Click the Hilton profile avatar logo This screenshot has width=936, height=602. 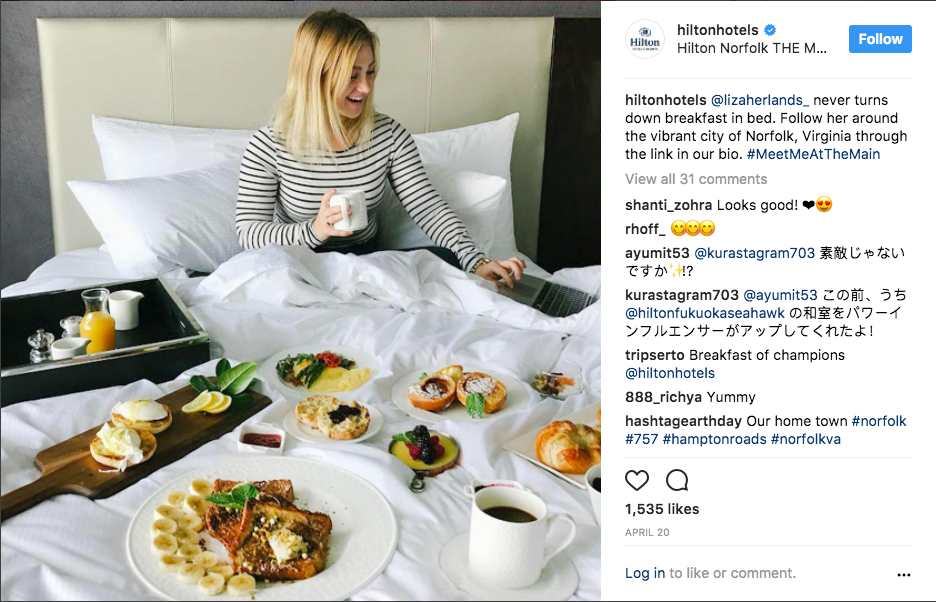pyautogui.click(x=645, y=39)
